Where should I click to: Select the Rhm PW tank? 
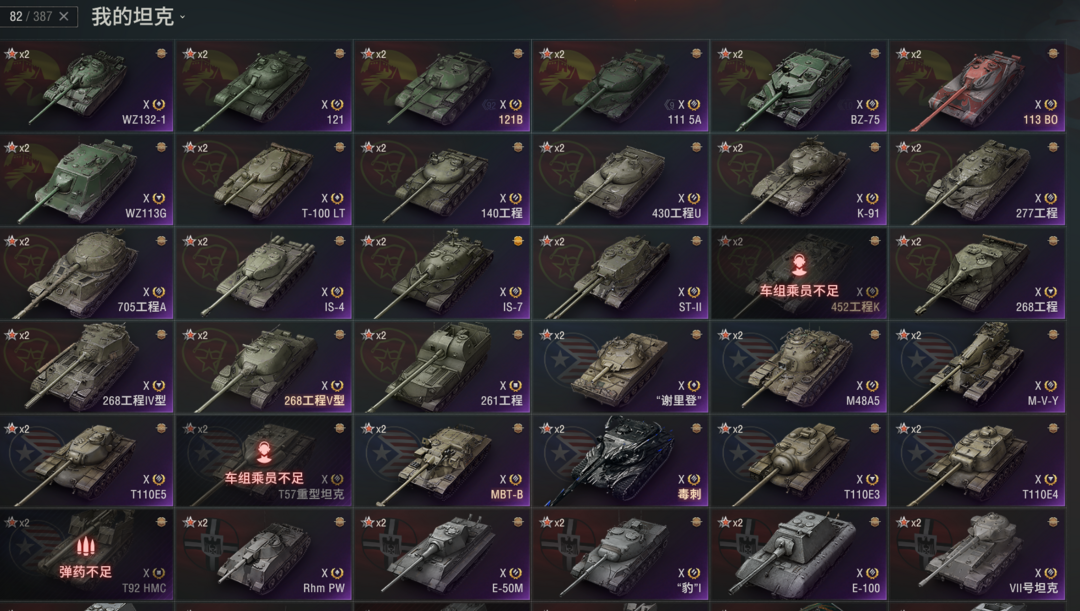(264, 555)
